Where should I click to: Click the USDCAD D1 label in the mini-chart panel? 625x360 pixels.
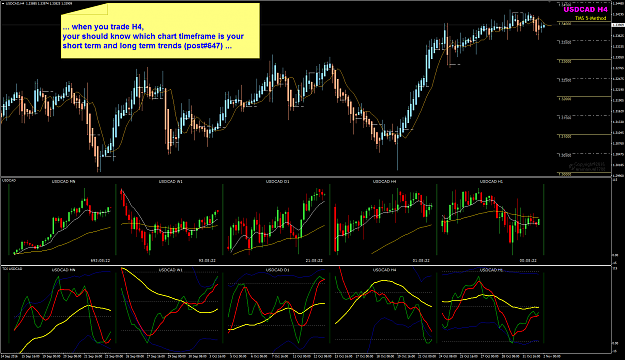[x=277, y=181]
